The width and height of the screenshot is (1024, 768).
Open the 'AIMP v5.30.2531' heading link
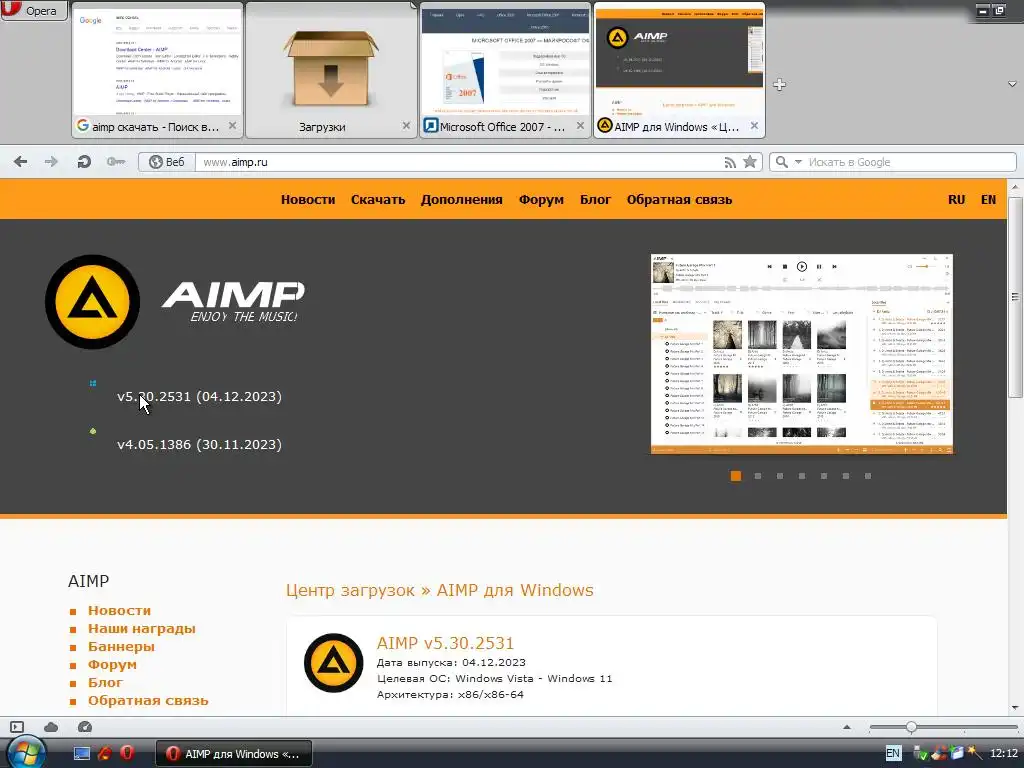(445, 643)
